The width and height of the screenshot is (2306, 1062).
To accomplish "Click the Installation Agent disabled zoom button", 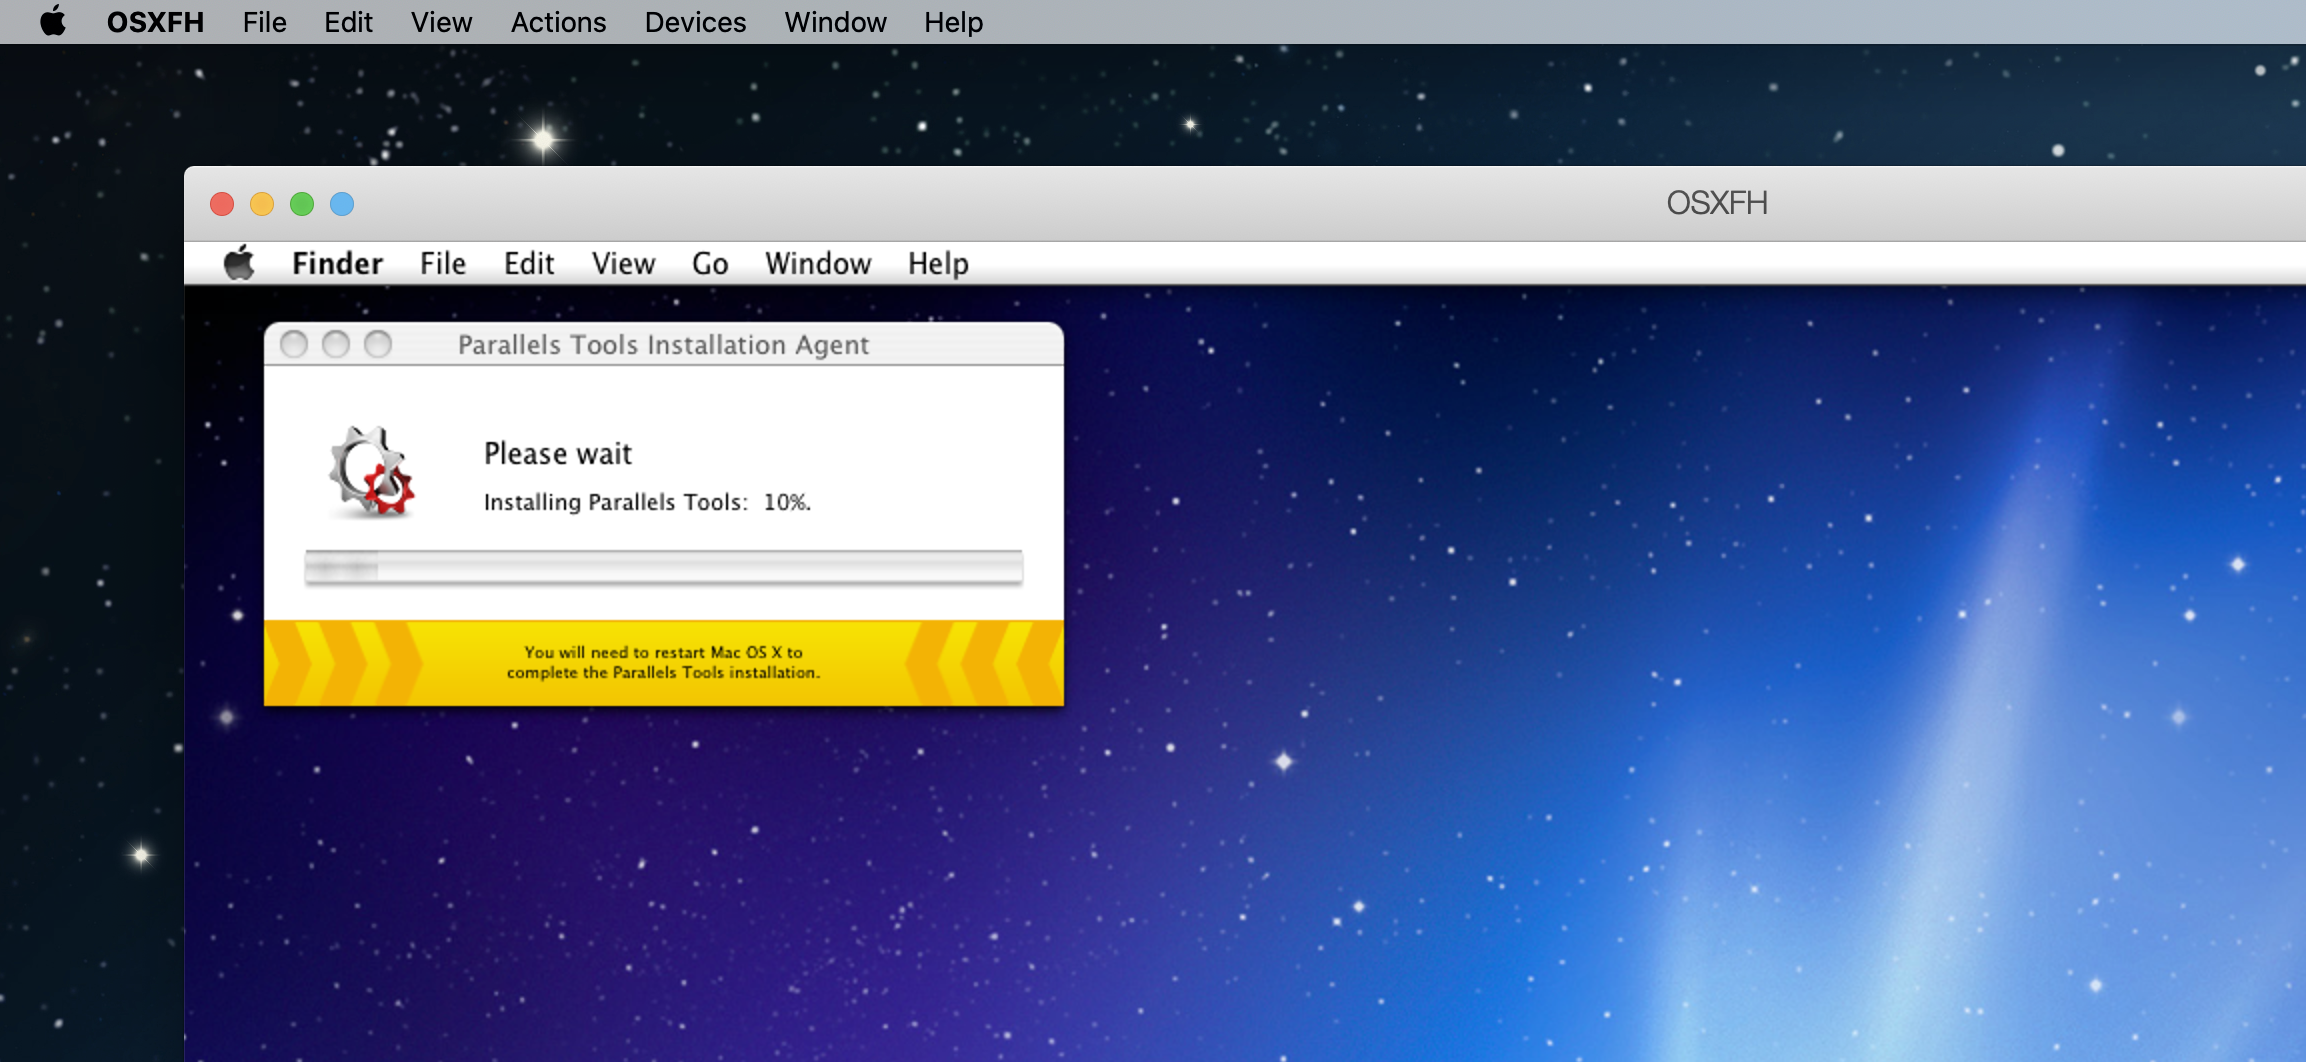I will pyautogui.click(x=378, y=344).
